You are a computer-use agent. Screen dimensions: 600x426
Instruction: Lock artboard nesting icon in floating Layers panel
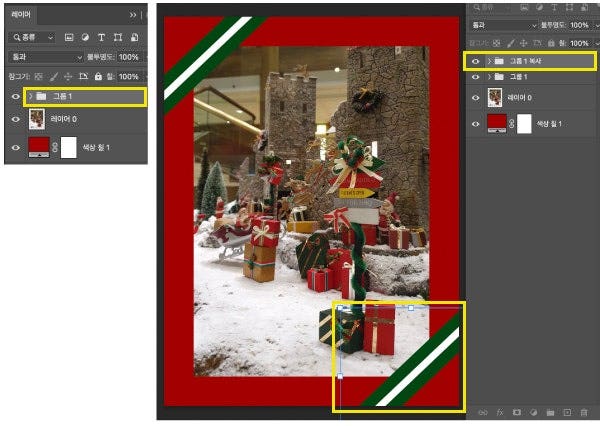click(x=83, y=77)
